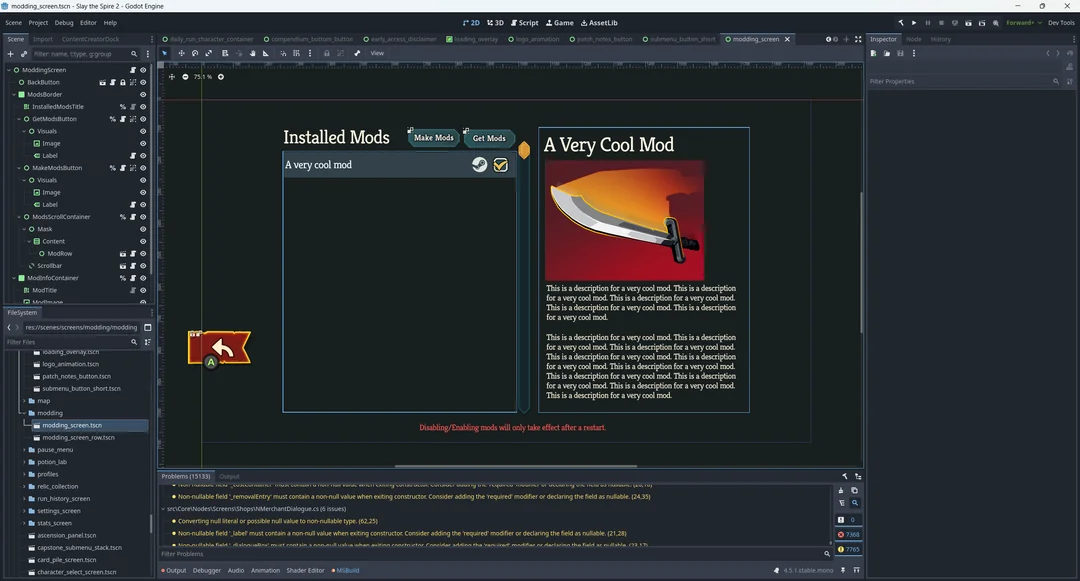Click the Add Child Node plus icon
The width and height of the screenshot is (1080, 581).
pos(10,54)
